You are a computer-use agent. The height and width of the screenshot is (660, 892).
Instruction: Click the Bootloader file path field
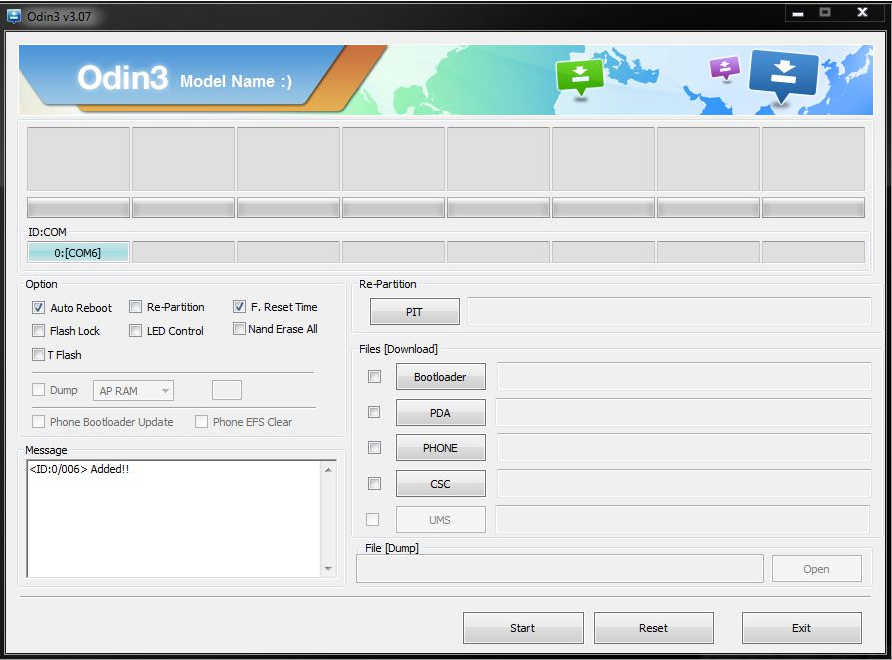point(684,377)
